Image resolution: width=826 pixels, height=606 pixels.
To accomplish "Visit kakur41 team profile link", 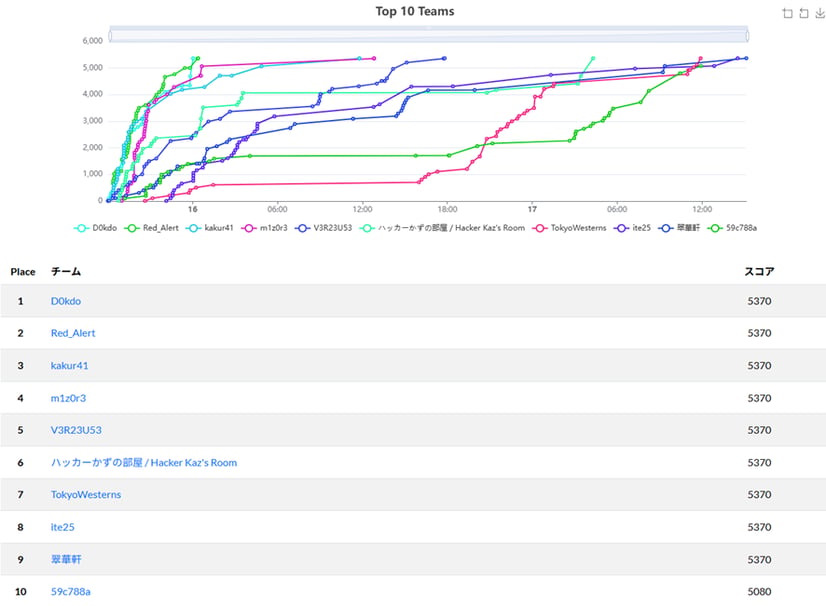I will [x=69, y=366].
